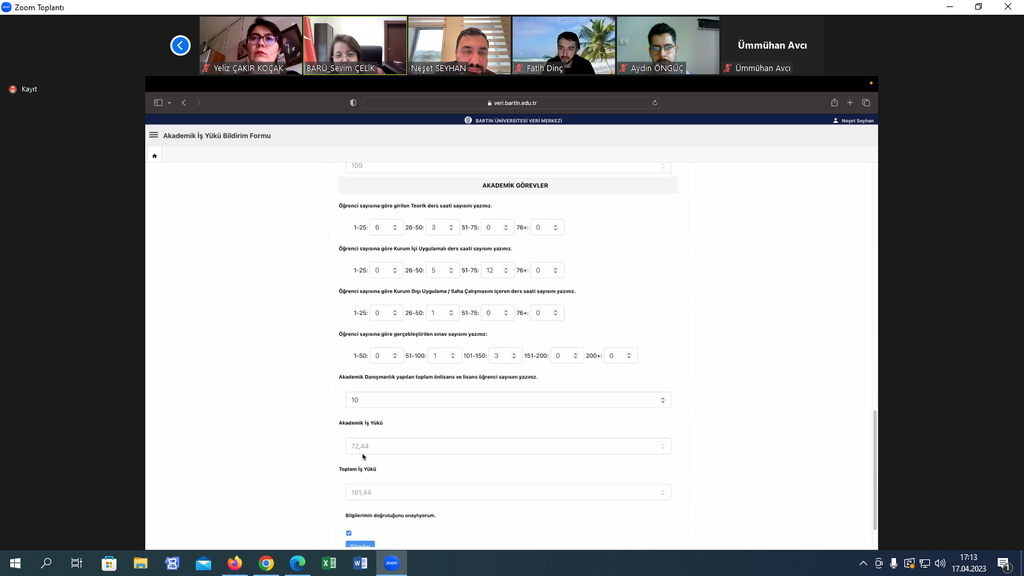
Task: Click the home icon in the breadcrumb bar
Action: 154,156
